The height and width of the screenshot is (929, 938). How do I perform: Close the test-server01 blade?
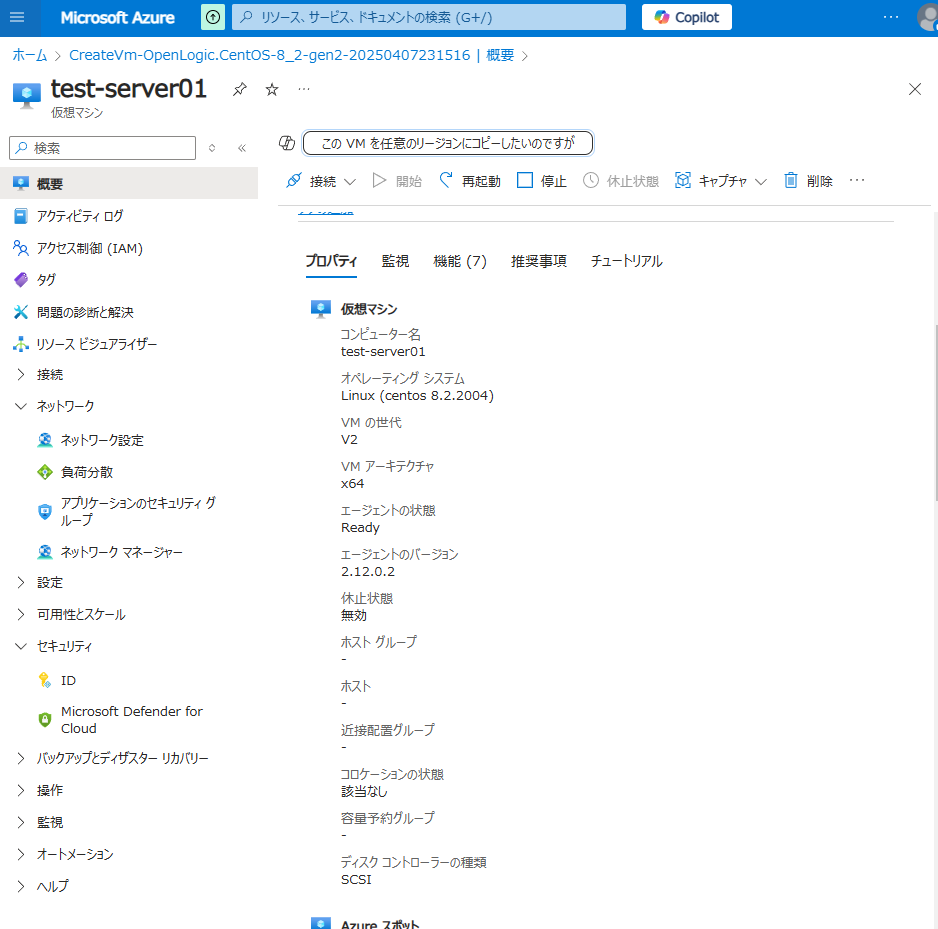[x=915, y=90]
